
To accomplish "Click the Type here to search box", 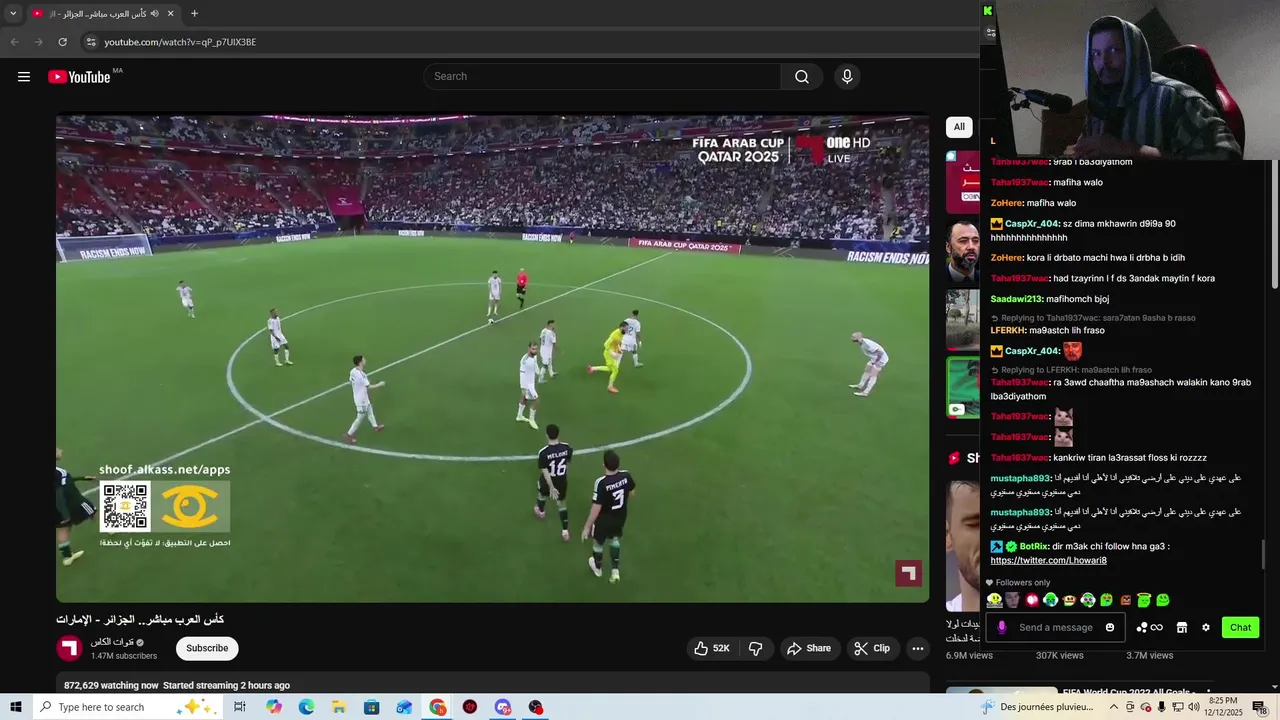I will click(x=128, y=707).
